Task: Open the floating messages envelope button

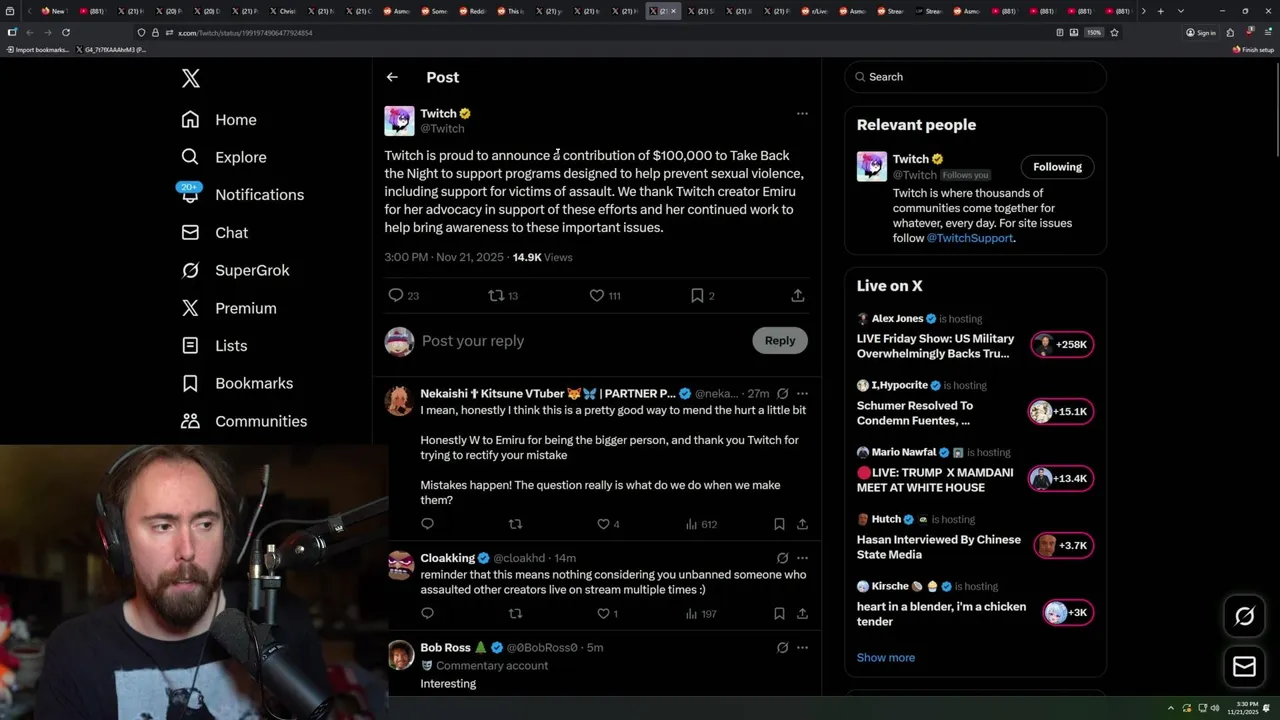Action: [x=1244, y=666]
